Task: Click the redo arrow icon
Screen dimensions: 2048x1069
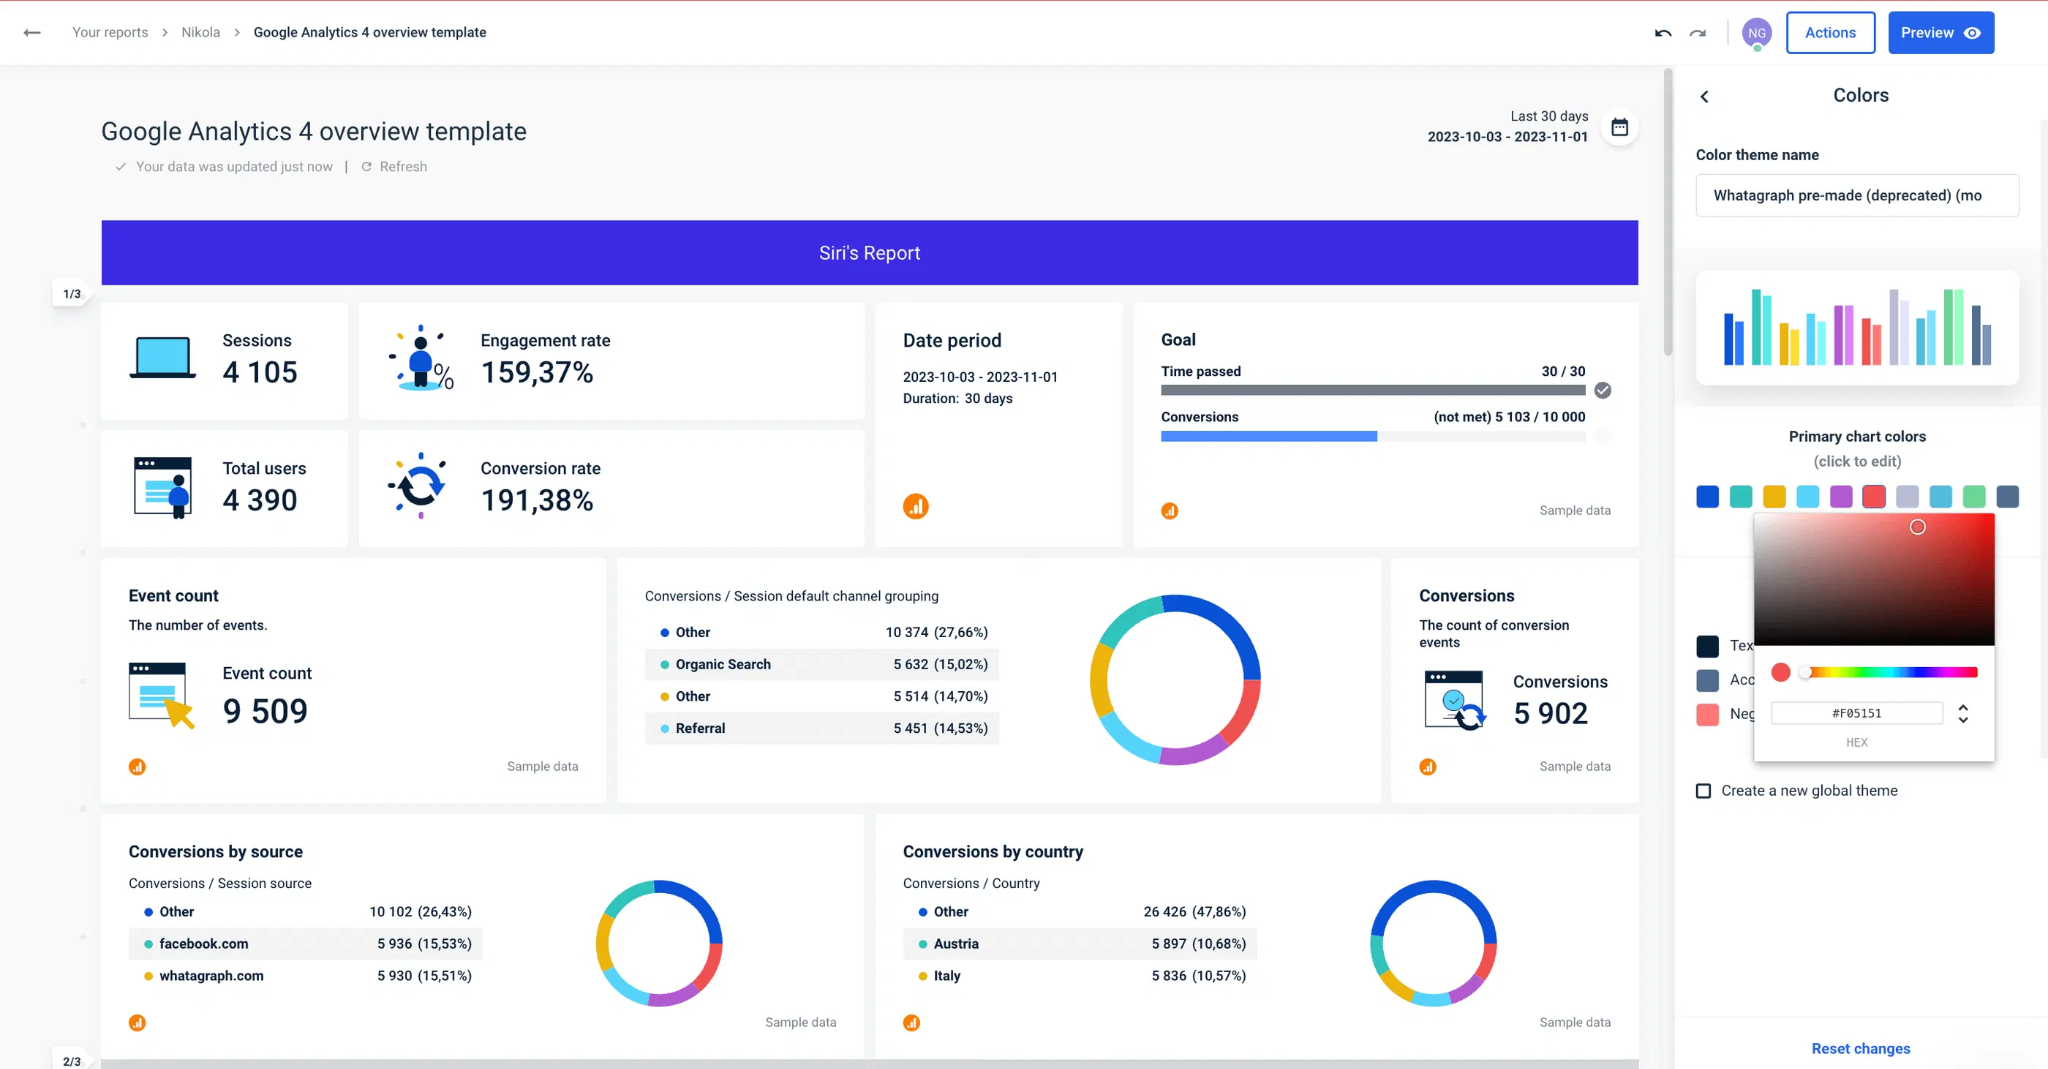Action: point(1697,32)
